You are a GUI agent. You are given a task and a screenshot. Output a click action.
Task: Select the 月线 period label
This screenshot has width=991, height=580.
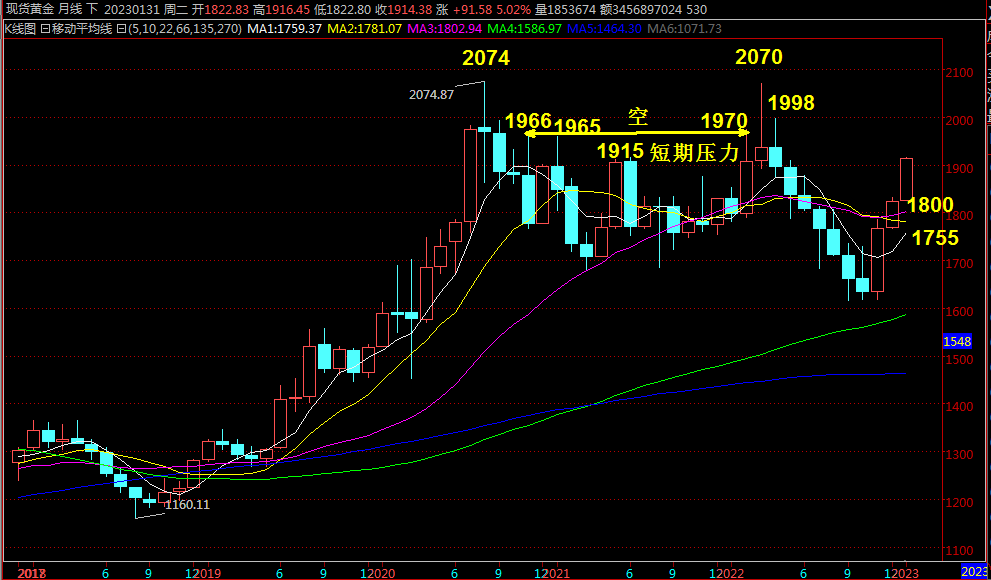pos(69,9)
